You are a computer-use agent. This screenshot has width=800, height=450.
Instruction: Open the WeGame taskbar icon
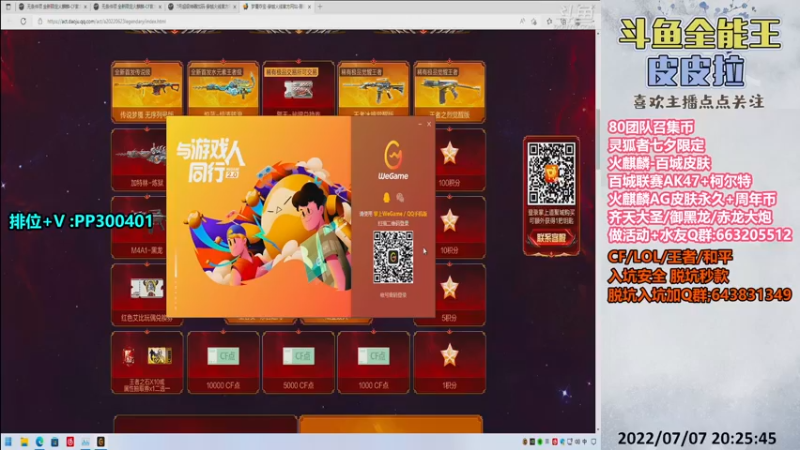click(101, 442)
